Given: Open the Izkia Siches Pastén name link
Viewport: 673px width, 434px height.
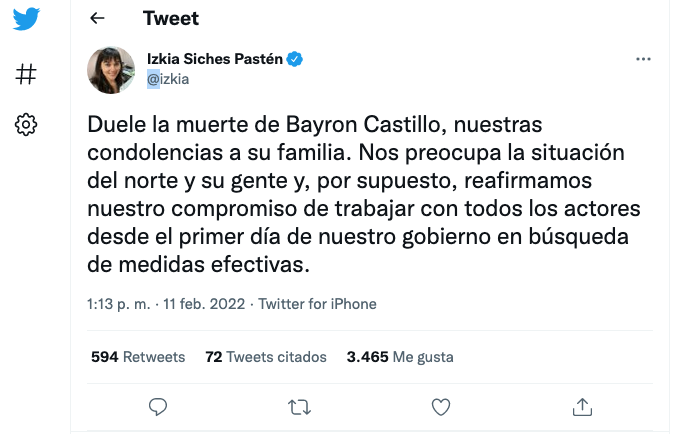Looking at the screenshot, I should [215, 59].
